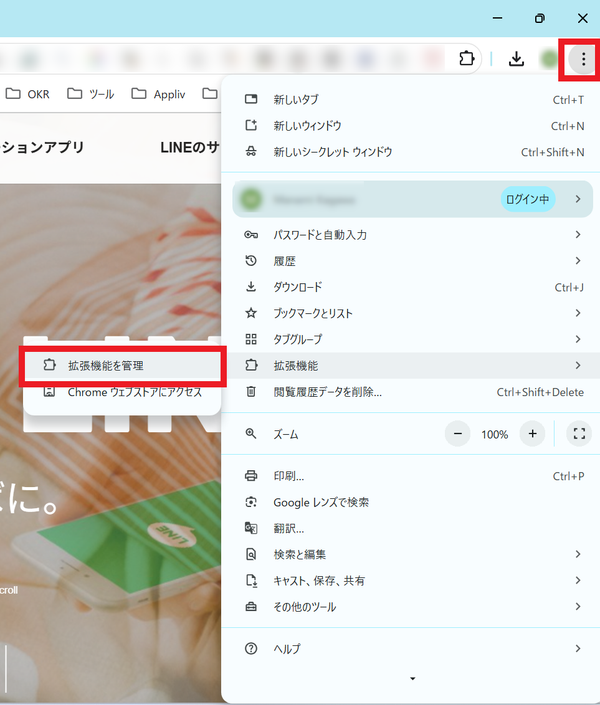600x705 pixels.
Task: Expand ブックマークとリスト submenu arrow
Action: pos(578,313)
